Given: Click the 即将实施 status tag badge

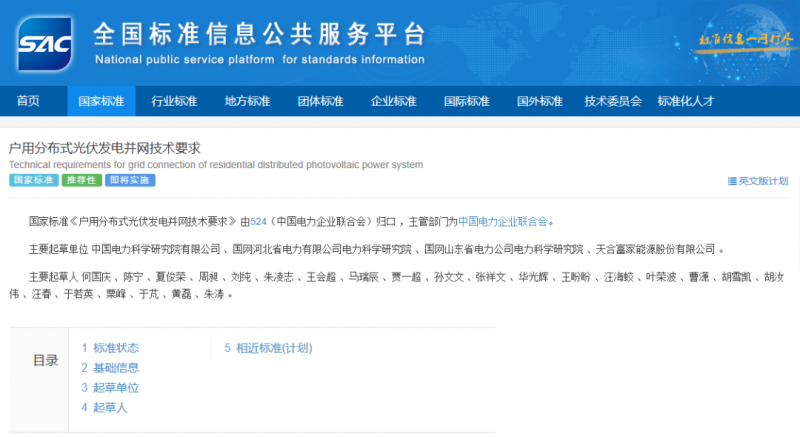Looking at the screenshot, I should 130,181.
